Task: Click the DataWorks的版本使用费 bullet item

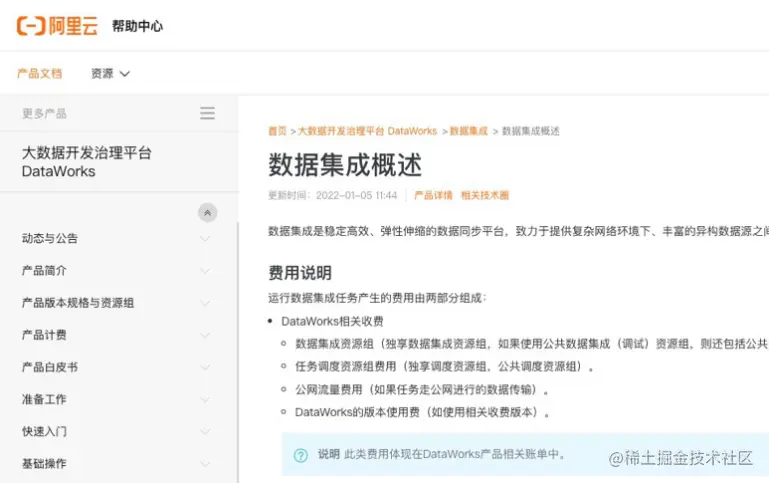Action: pos(422,412)
